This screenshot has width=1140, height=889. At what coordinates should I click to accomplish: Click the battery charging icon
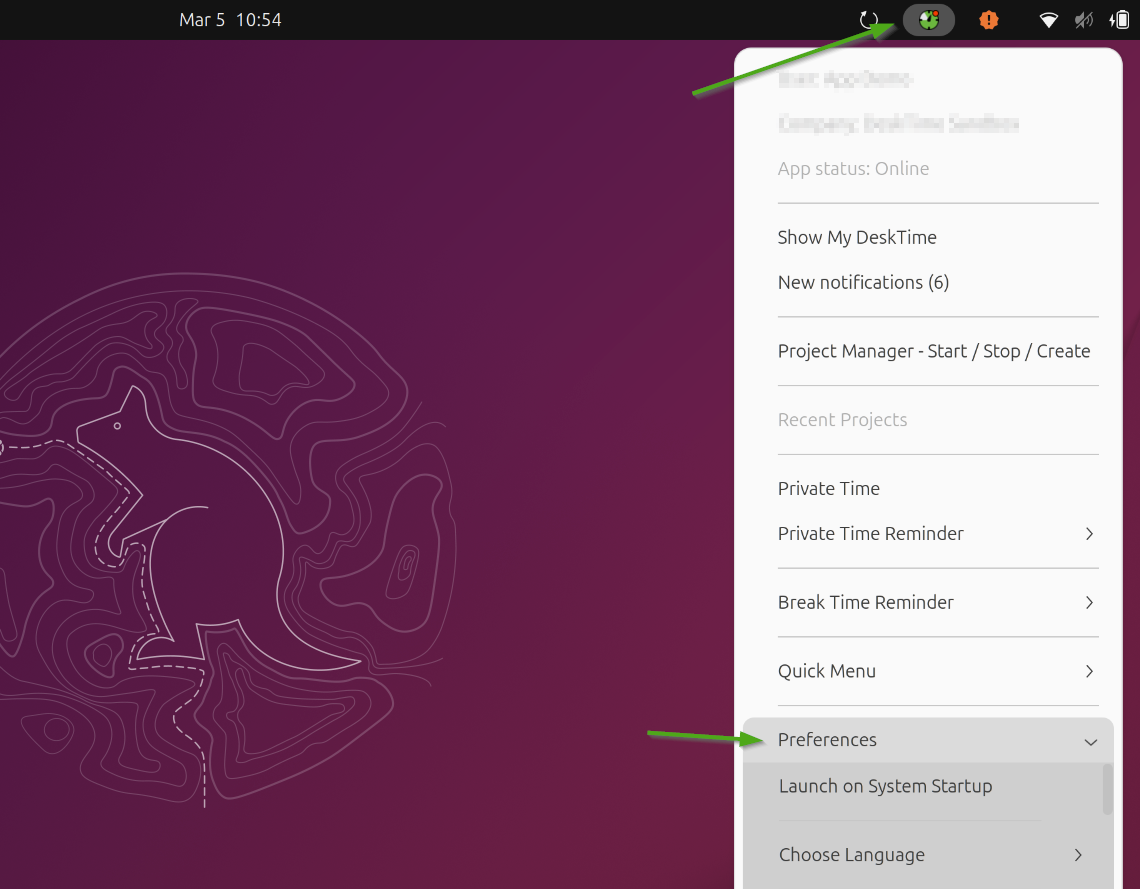click(x=1119, y=20)
